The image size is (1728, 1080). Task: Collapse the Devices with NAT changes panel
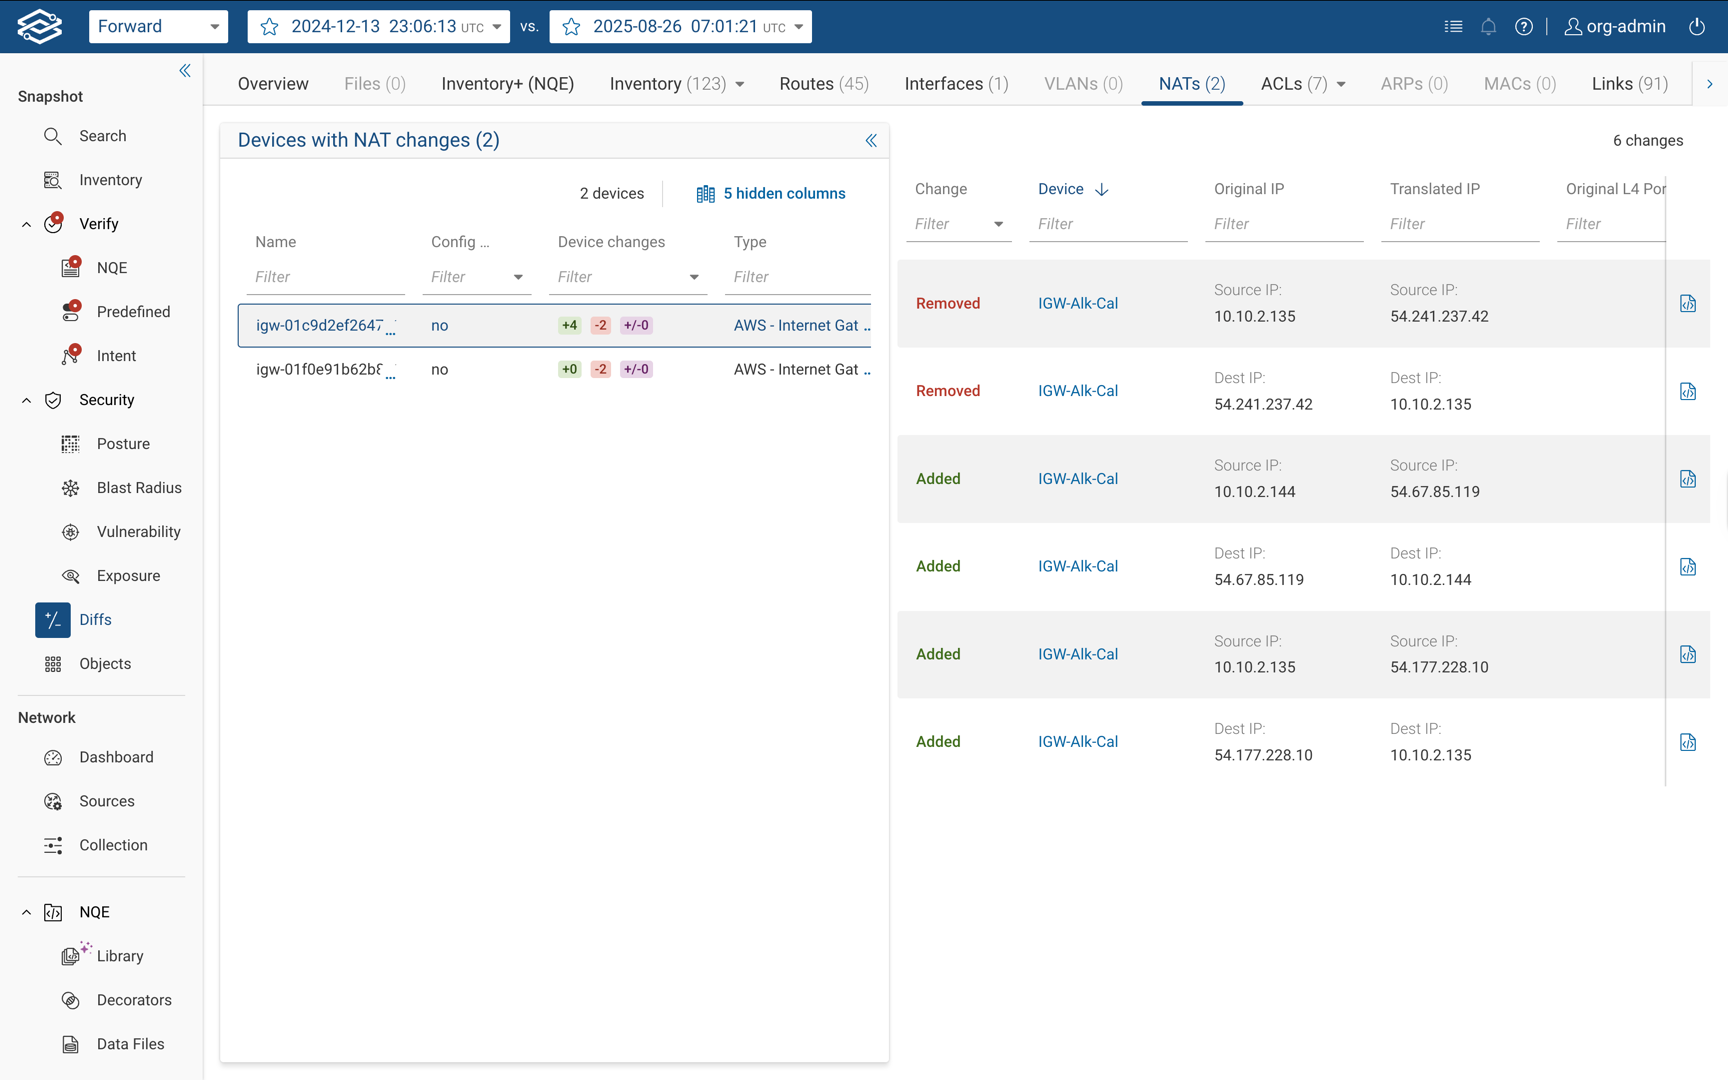(871, 141)
